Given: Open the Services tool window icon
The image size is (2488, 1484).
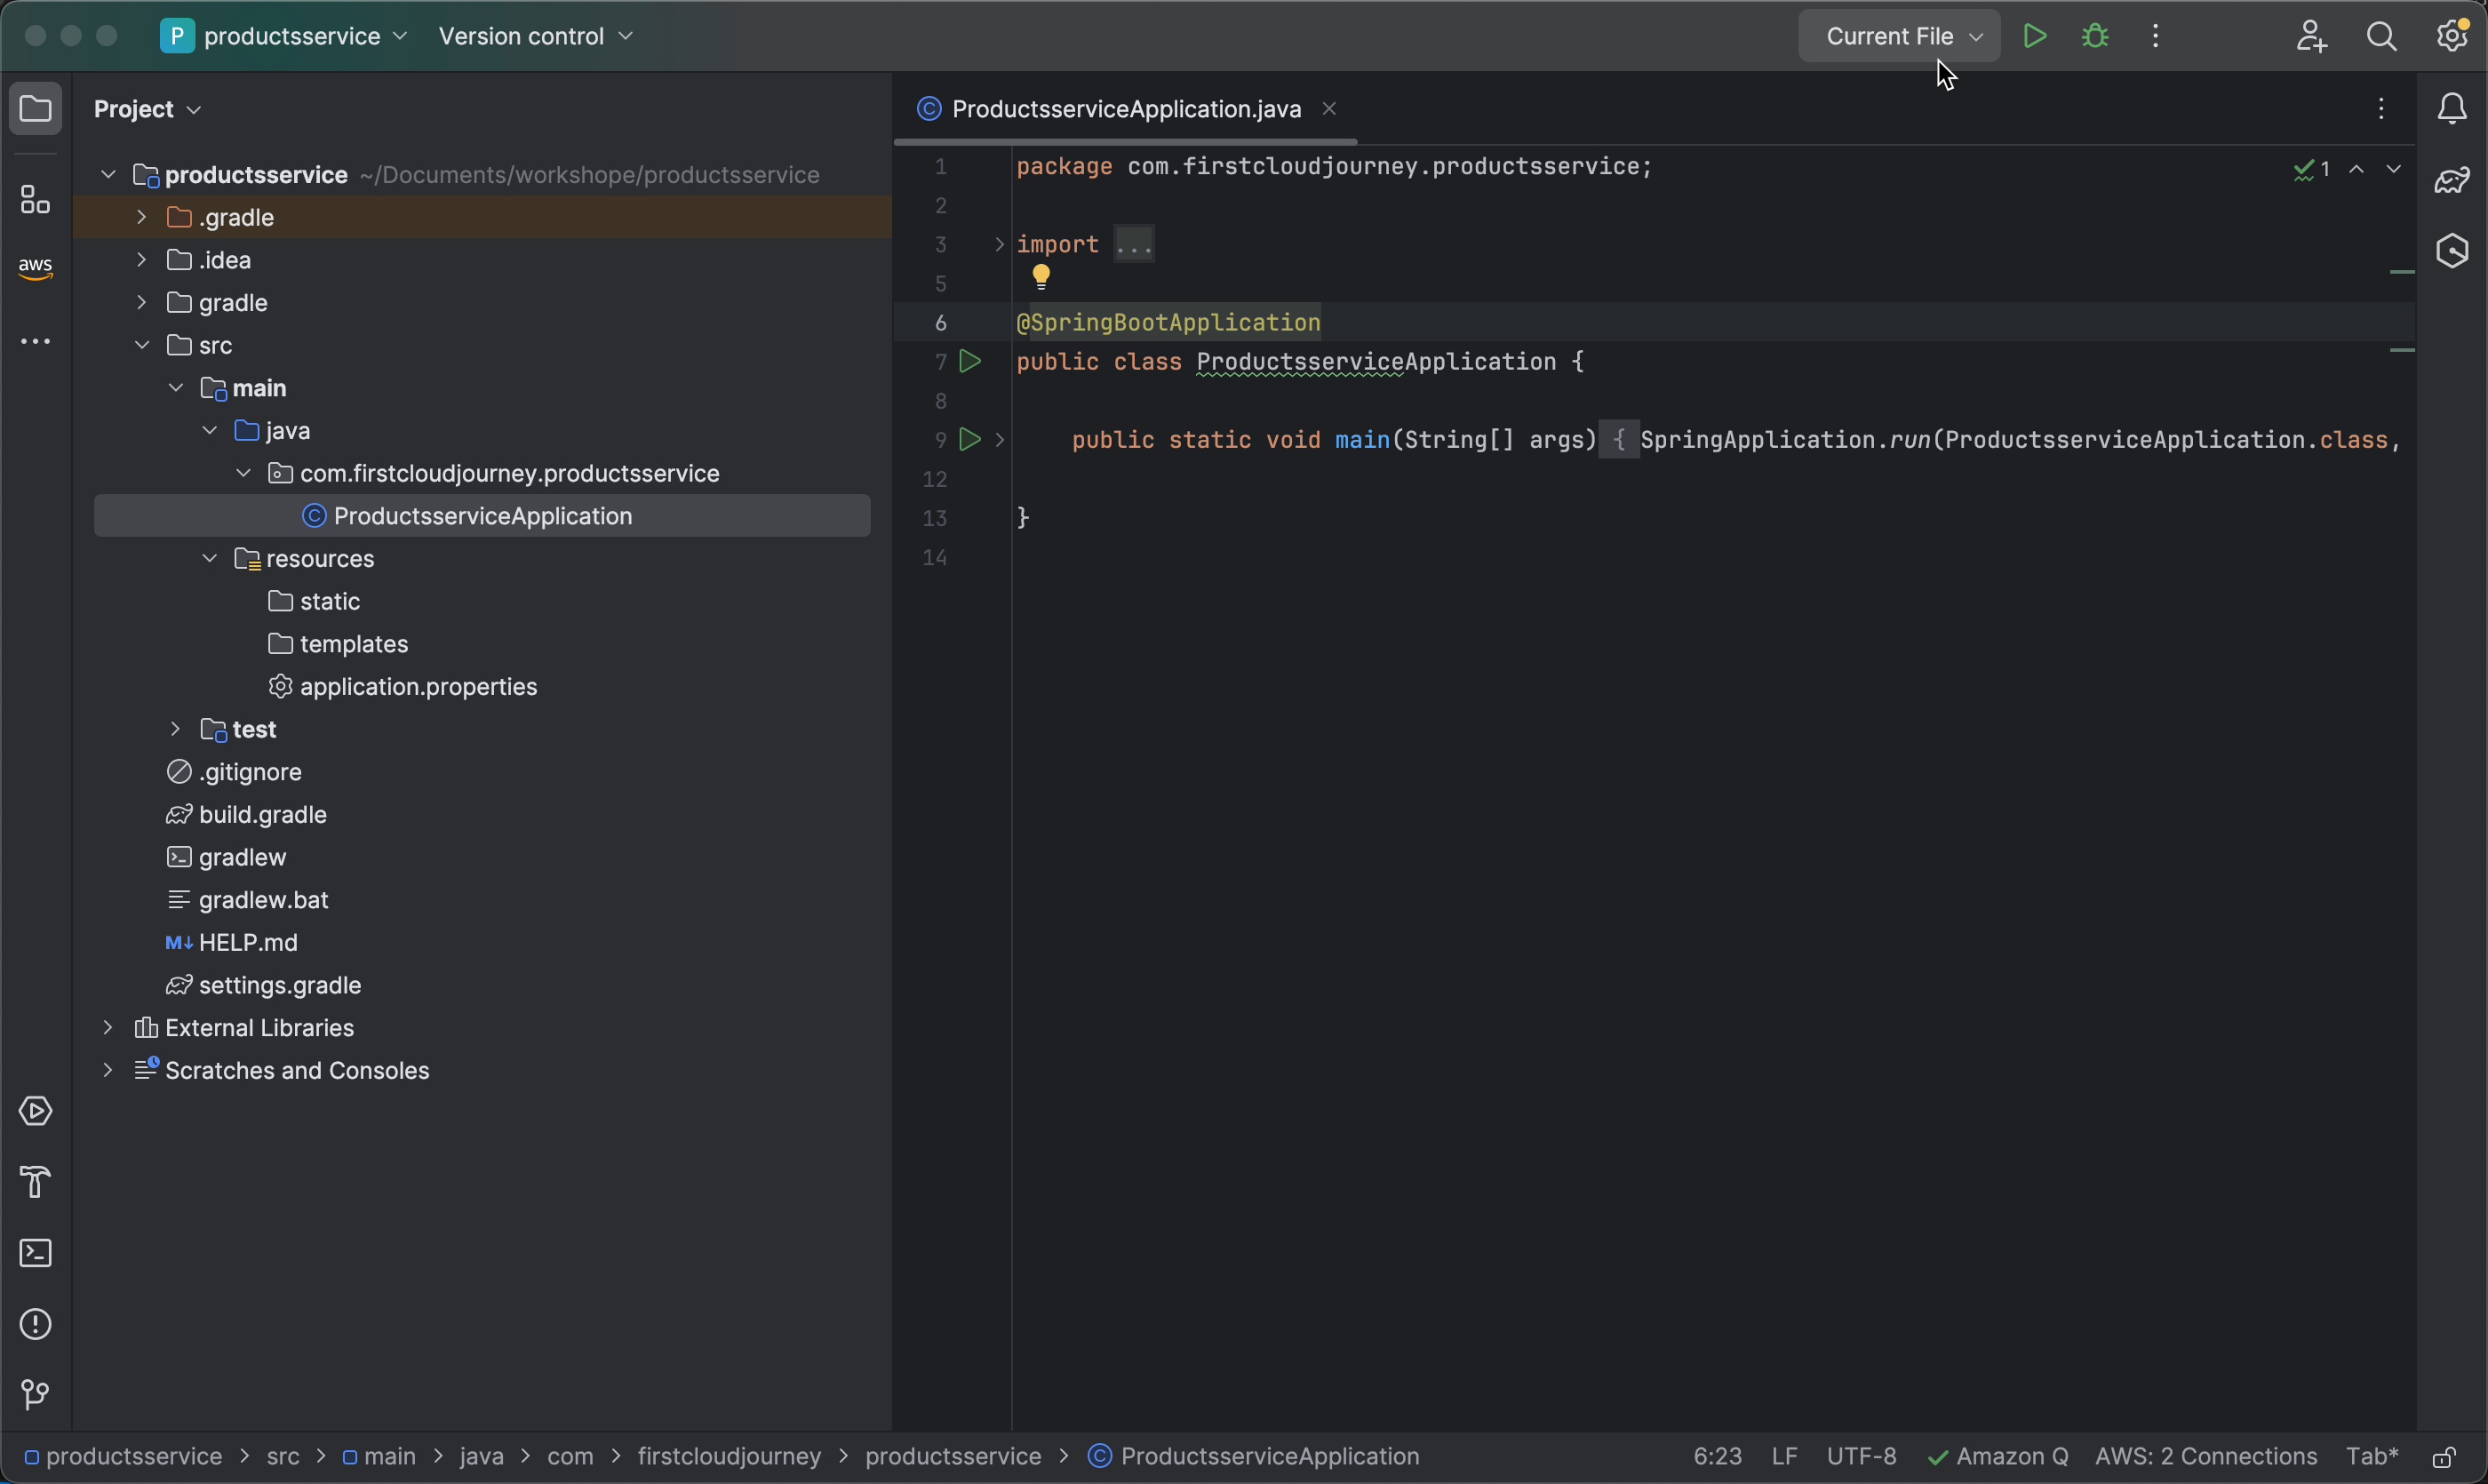Looking at the screenshot, I should 36,1111.
